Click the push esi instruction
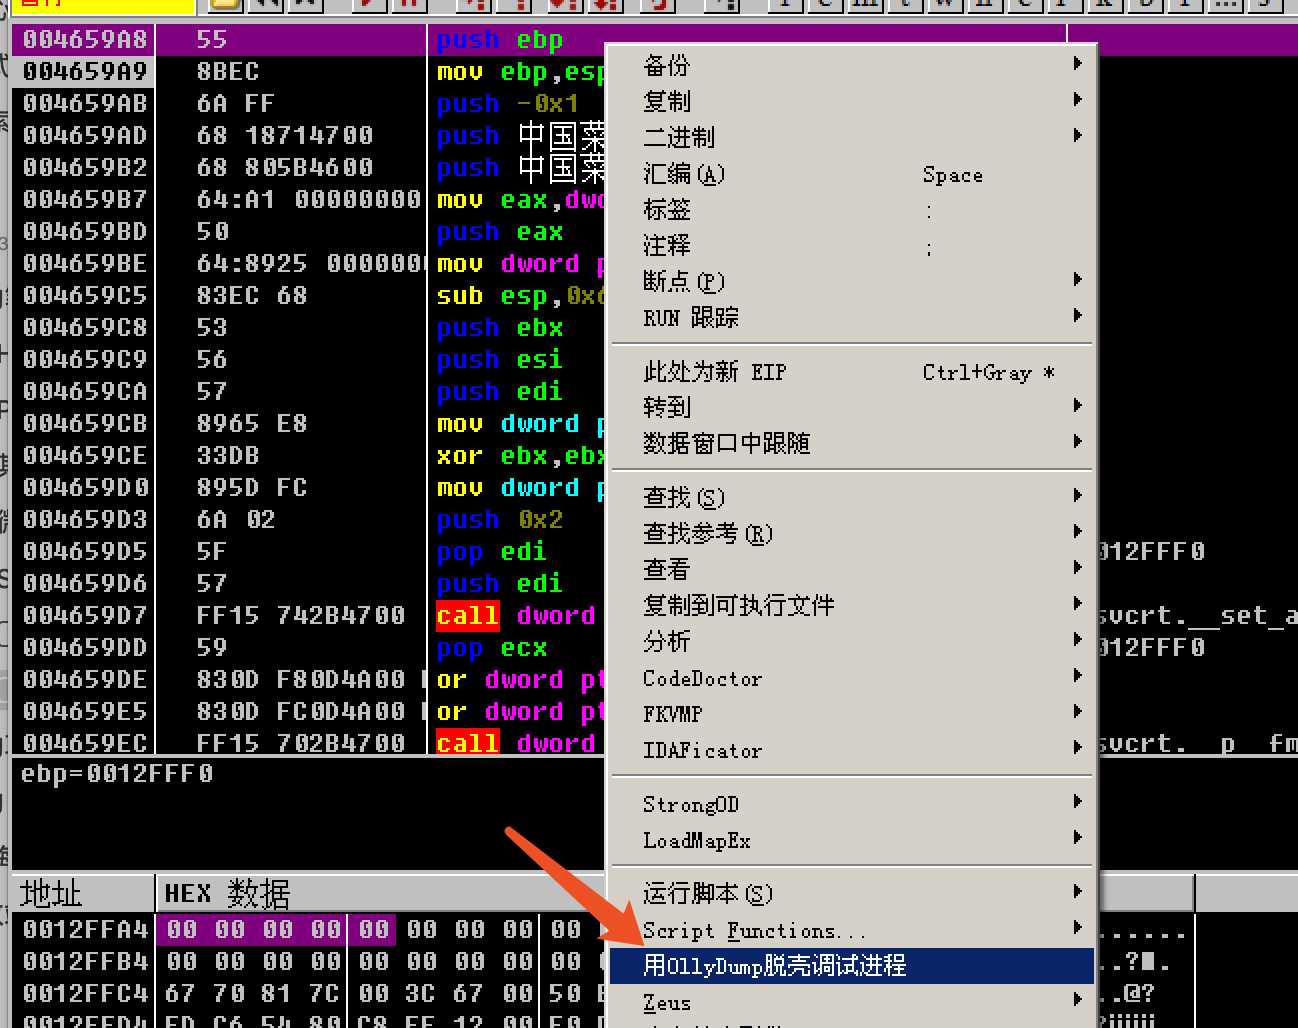This screenshot has height=1028, width=1298. pos(500,360)
